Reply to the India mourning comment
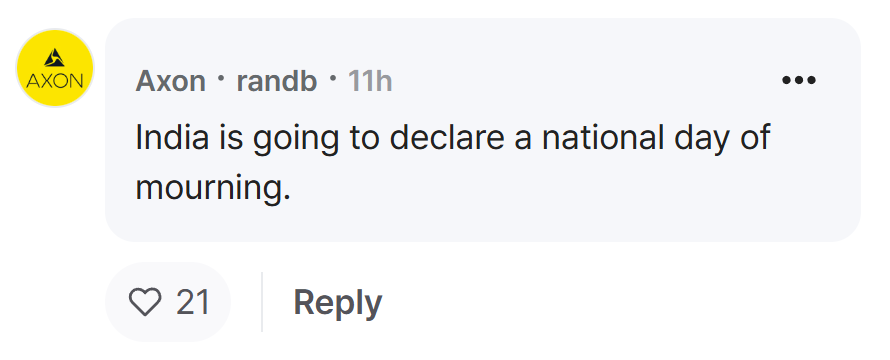 point(338,302)
